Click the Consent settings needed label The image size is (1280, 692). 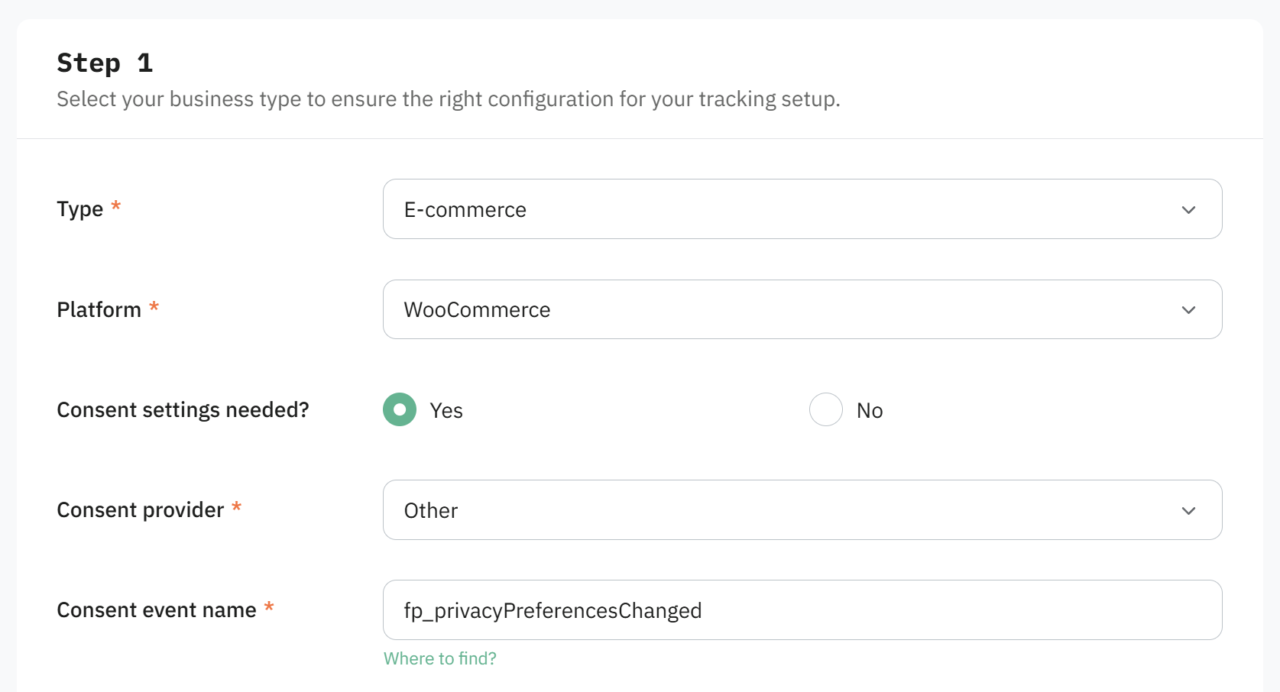[183, 409]
